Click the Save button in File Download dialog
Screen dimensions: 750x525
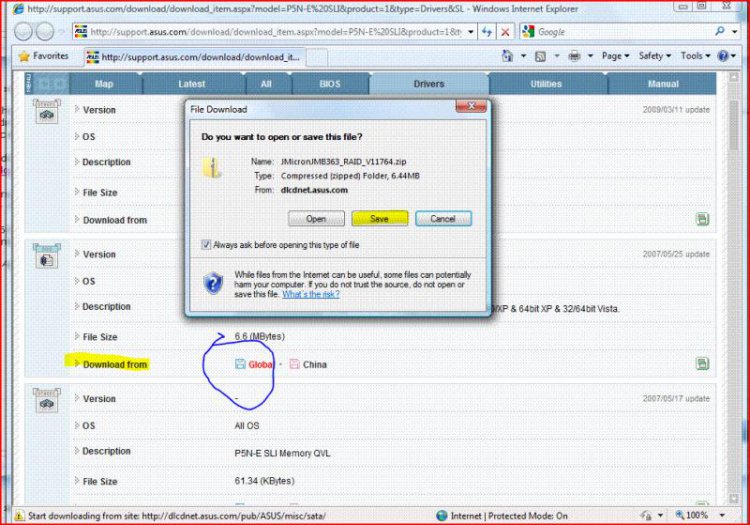tap(380, 219)
